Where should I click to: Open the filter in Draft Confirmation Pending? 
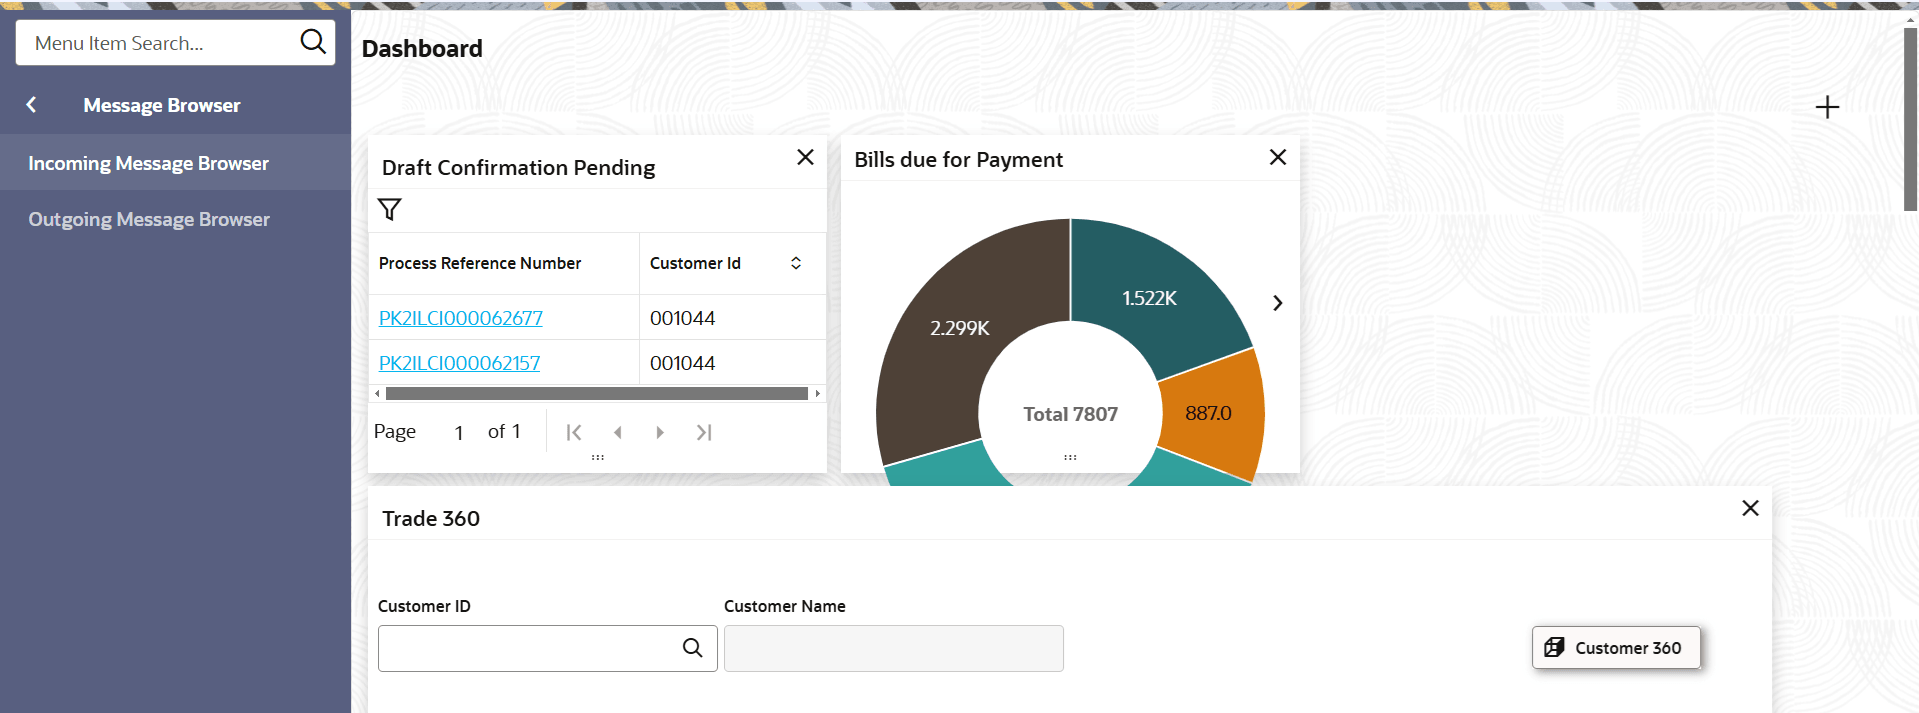390,209
